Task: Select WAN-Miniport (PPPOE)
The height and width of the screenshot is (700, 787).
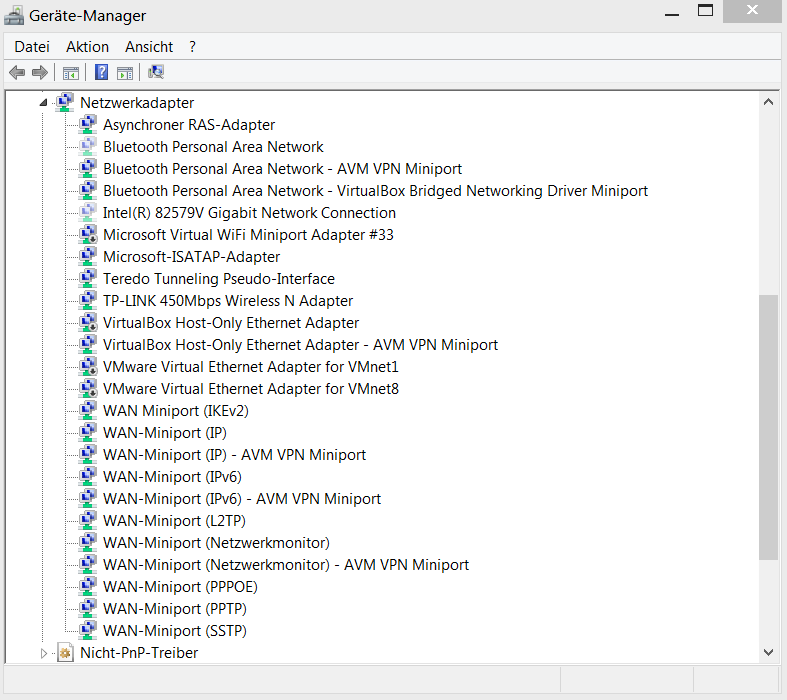Action: coord(180,587)
